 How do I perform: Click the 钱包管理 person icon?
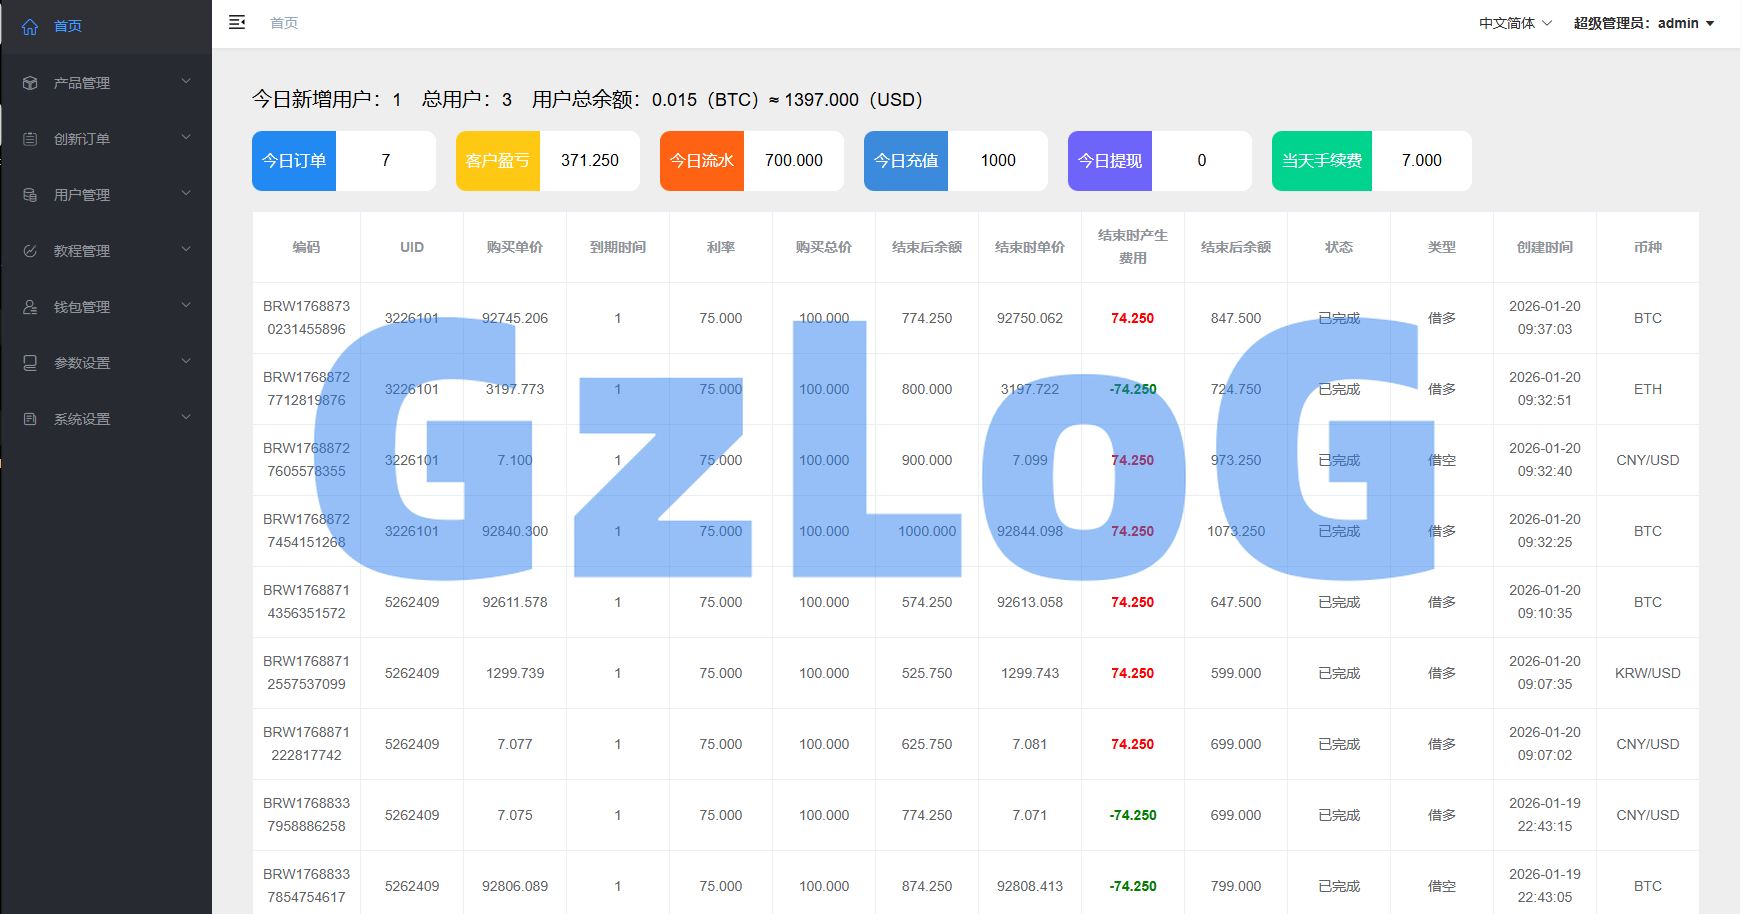(x=30, y=307)
